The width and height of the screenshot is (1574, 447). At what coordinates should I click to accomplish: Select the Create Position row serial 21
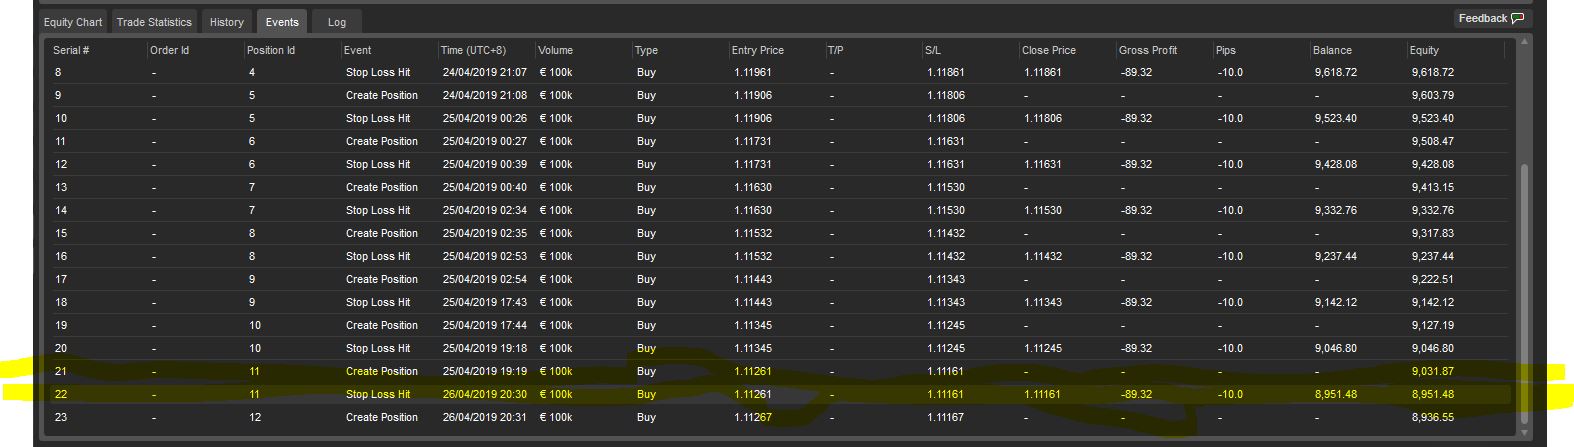pos(780,371)
